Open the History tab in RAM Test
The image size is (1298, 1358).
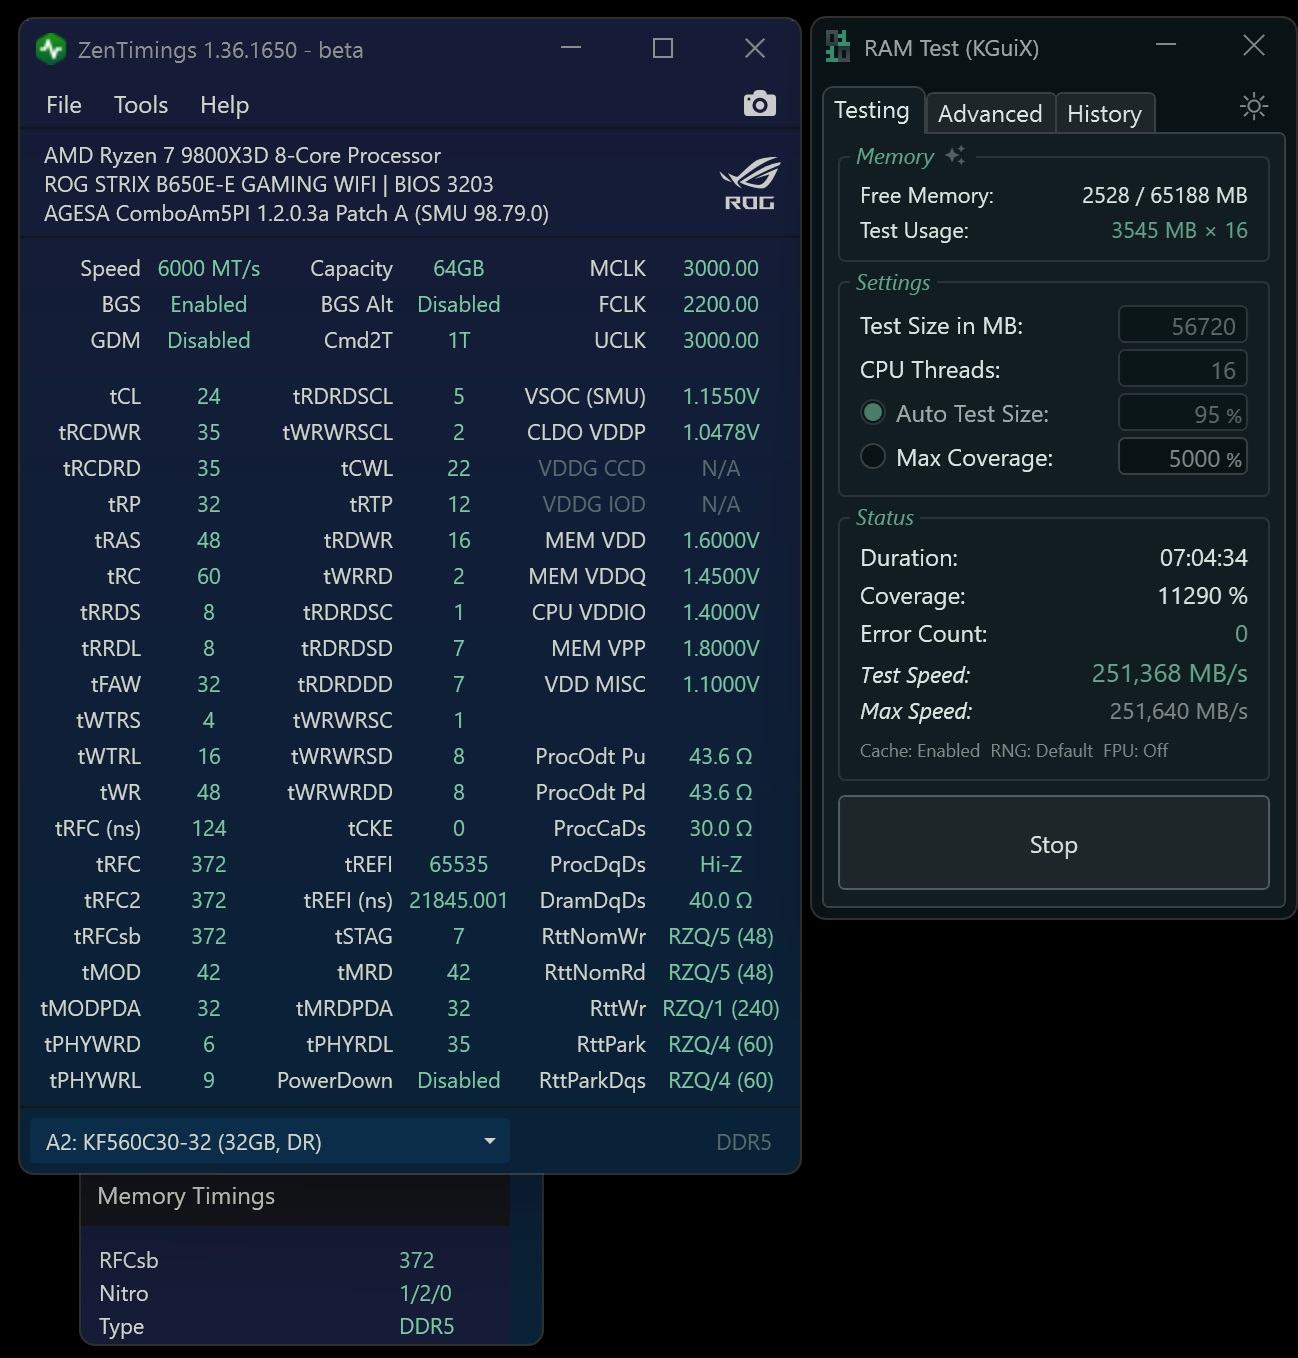click(x=1104, y=113)
